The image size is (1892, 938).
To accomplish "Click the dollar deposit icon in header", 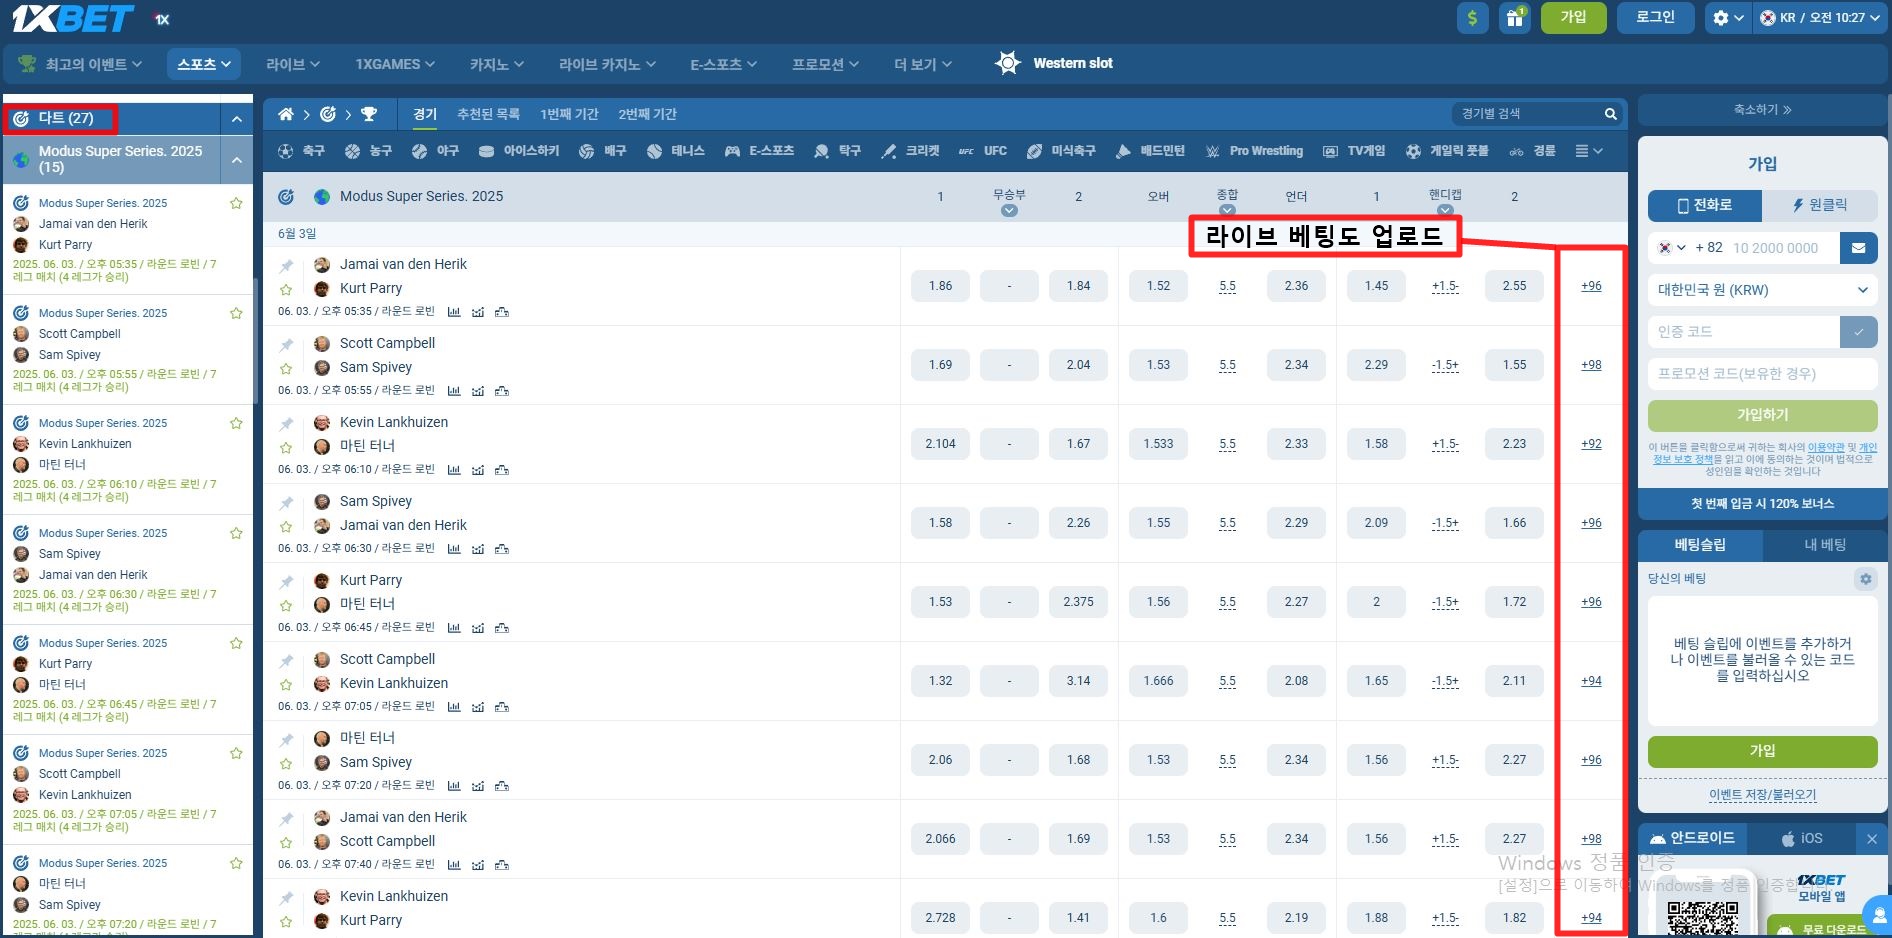I will [x=1472, y=18].
